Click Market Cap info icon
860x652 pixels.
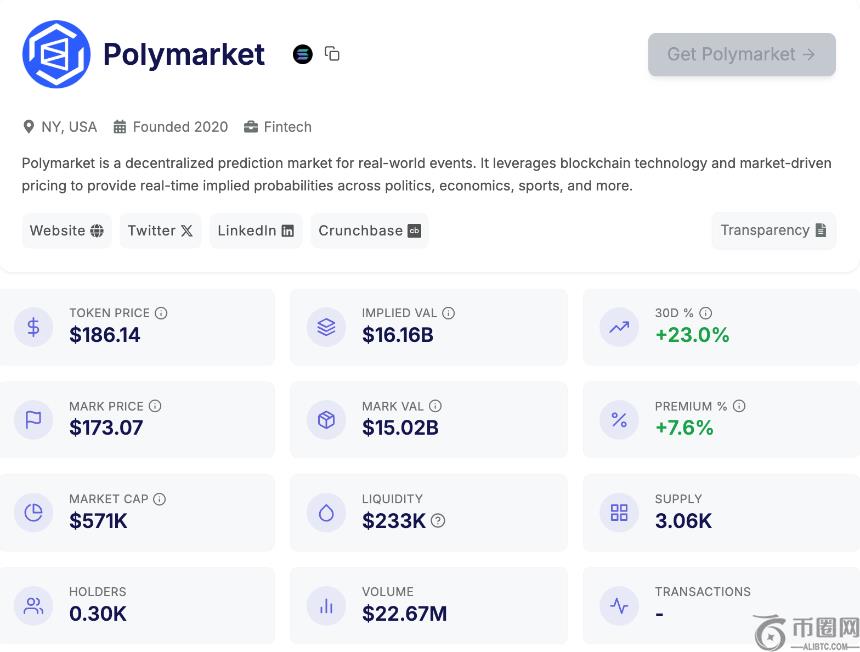160,499
